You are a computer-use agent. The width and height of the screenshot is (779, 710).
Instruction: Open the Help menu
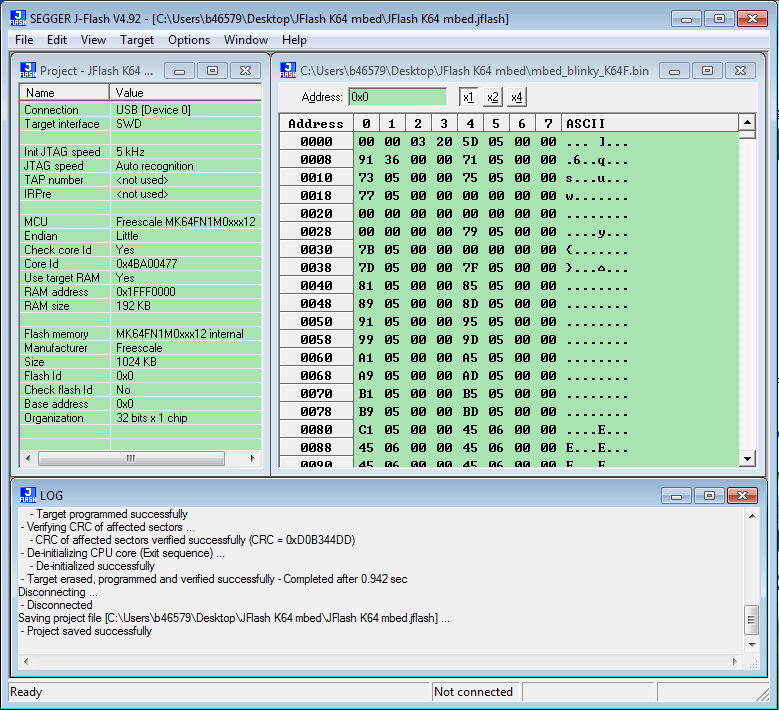tap(294, 40)
